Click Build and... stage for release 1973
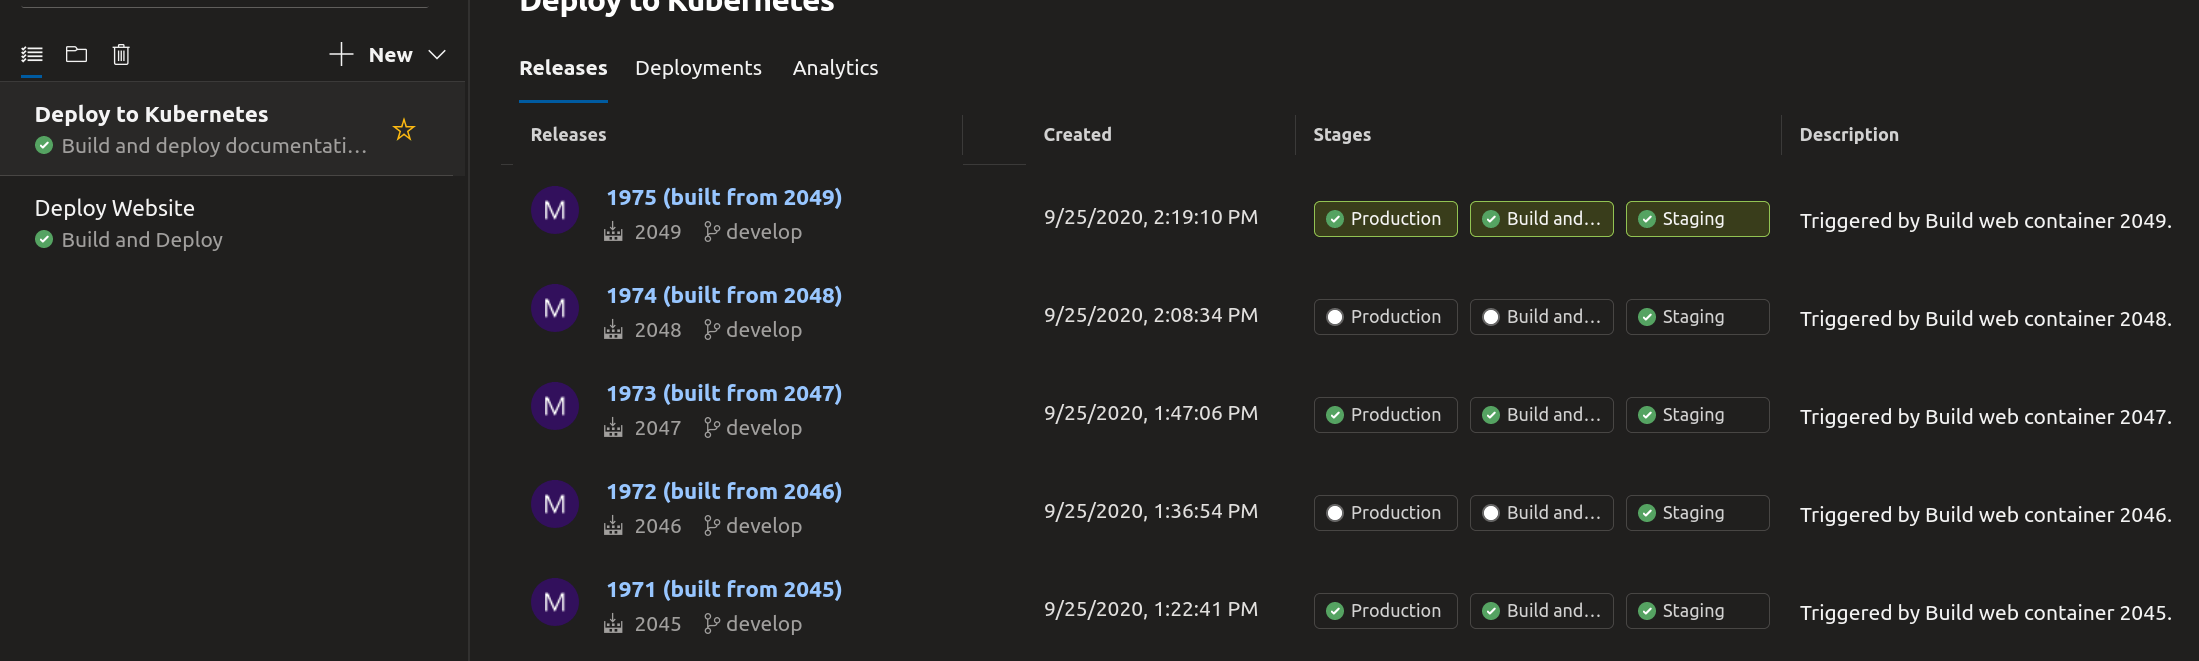 (x=1541, y=415)
